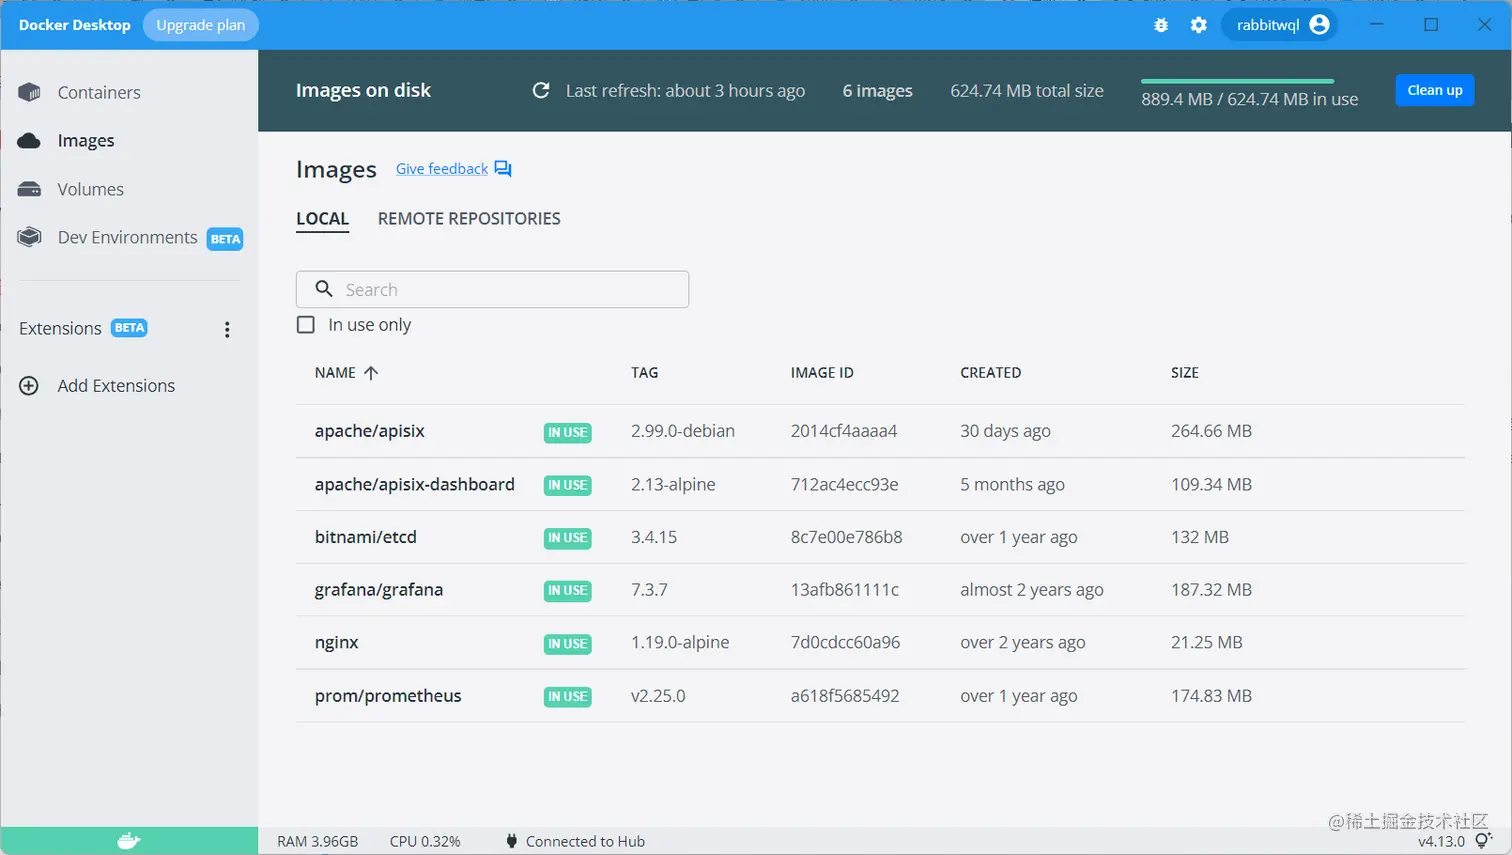Click the NAME sort arrow
Screen dimensions: 1512x855
coord(371,373)
